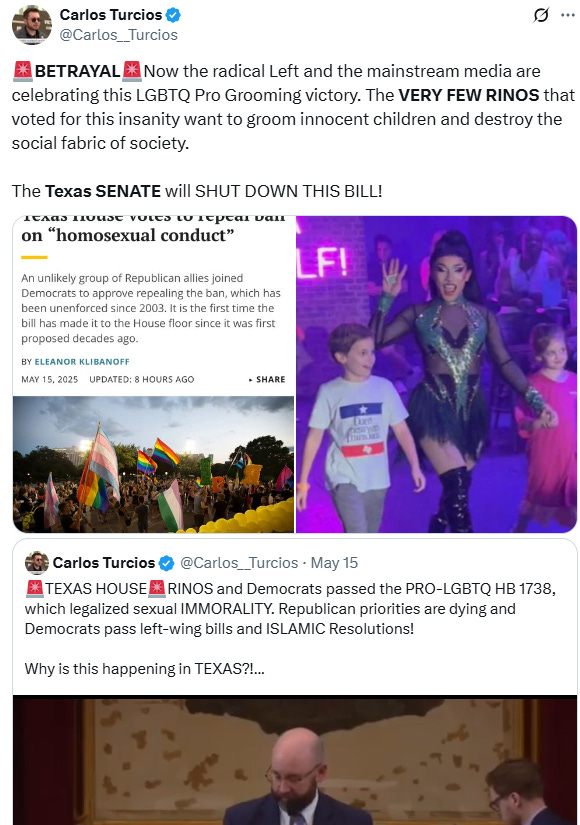Click the first siren emoji before BETRAYAL
This screenshot has height=825, width=580.
coord(23,71)
